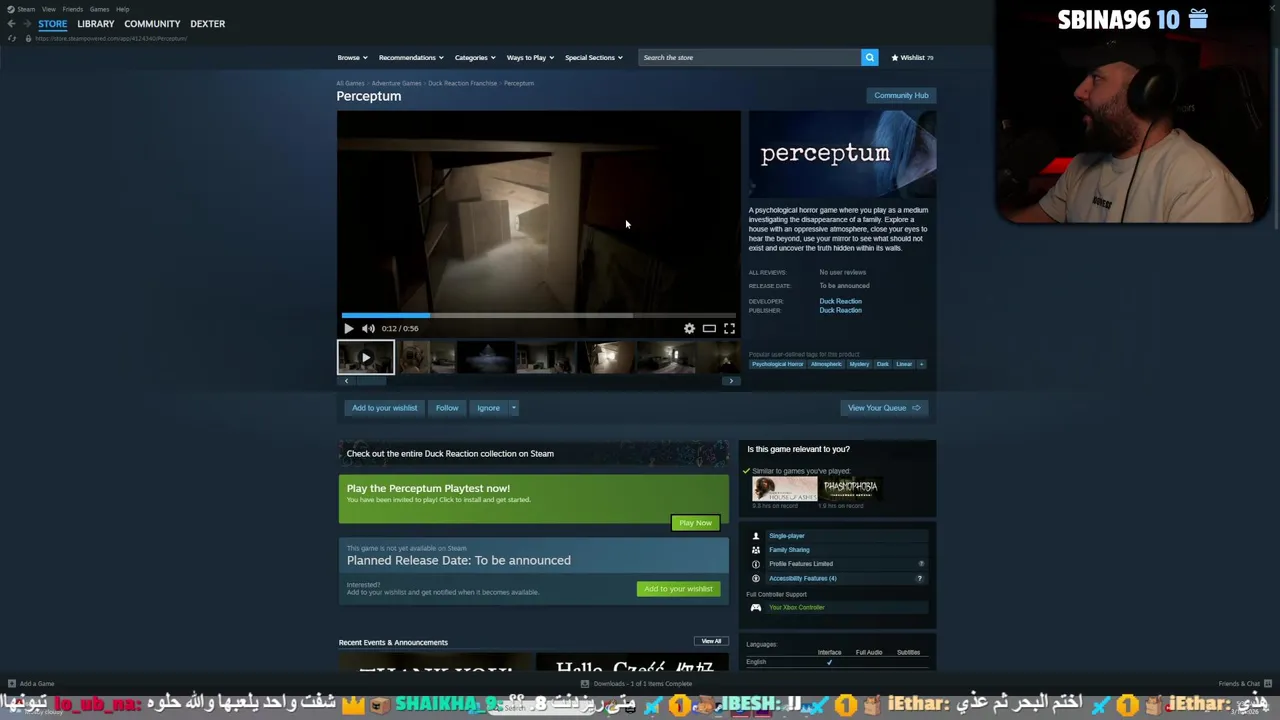
Task: Open video settings gear
Action: point(689,328)
